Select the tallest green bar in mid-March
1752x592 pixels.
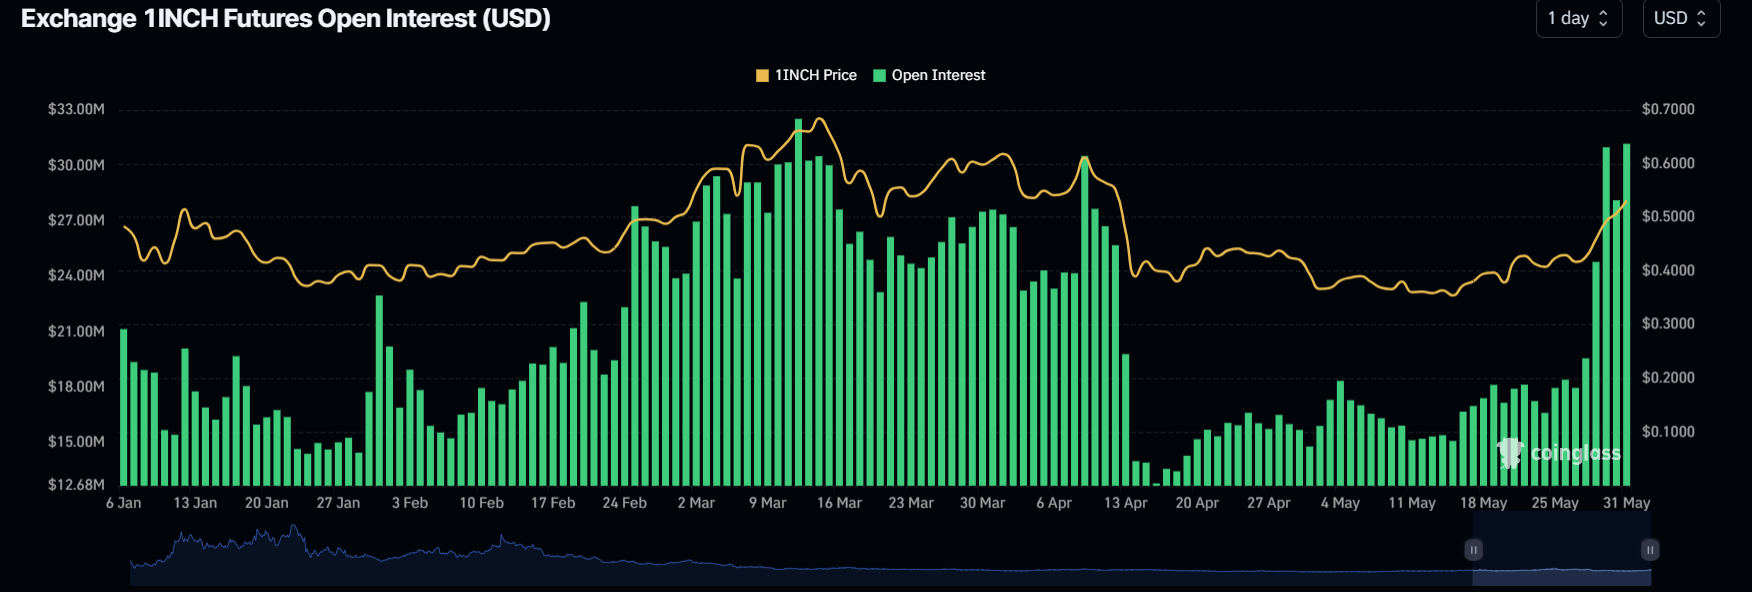(x=798, y=300)
